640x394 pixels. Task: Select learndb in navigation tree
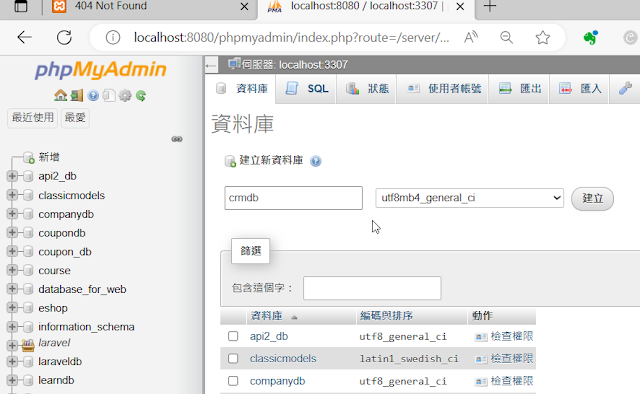56,380
